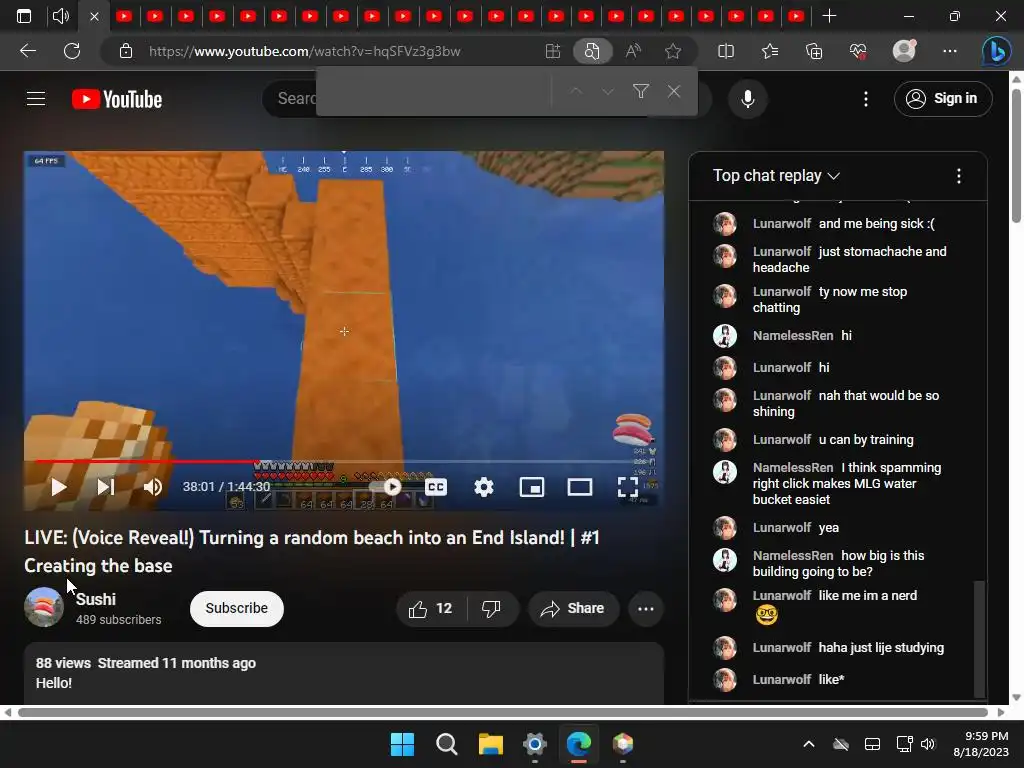Image resolution: width=1024 pixels, height=768 pixels.
Task: Open Windows taskbar search
Action: (447, 744)
